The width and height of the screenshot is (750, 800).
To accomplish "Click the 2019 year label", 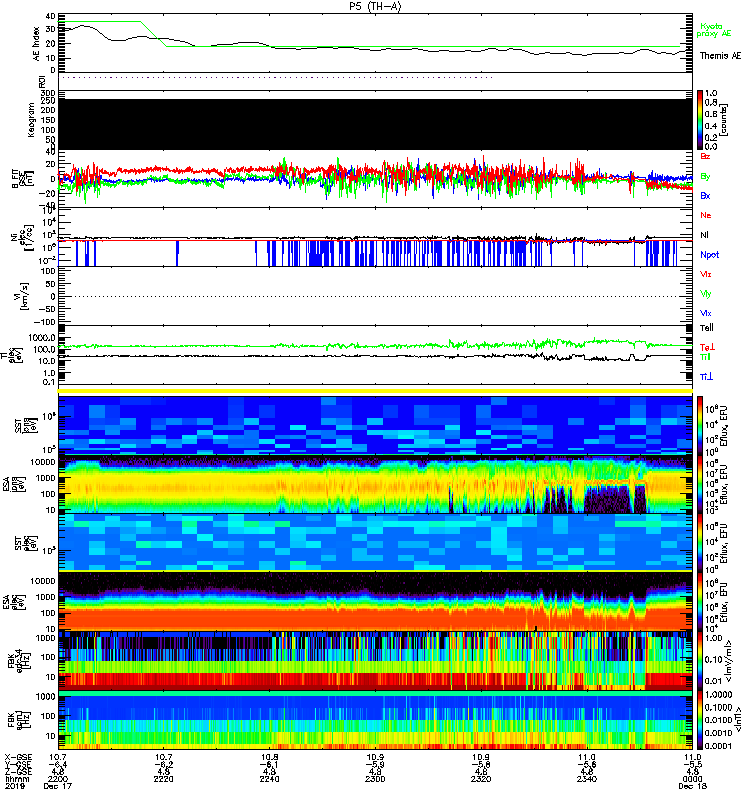I will (x=15, y=786).
